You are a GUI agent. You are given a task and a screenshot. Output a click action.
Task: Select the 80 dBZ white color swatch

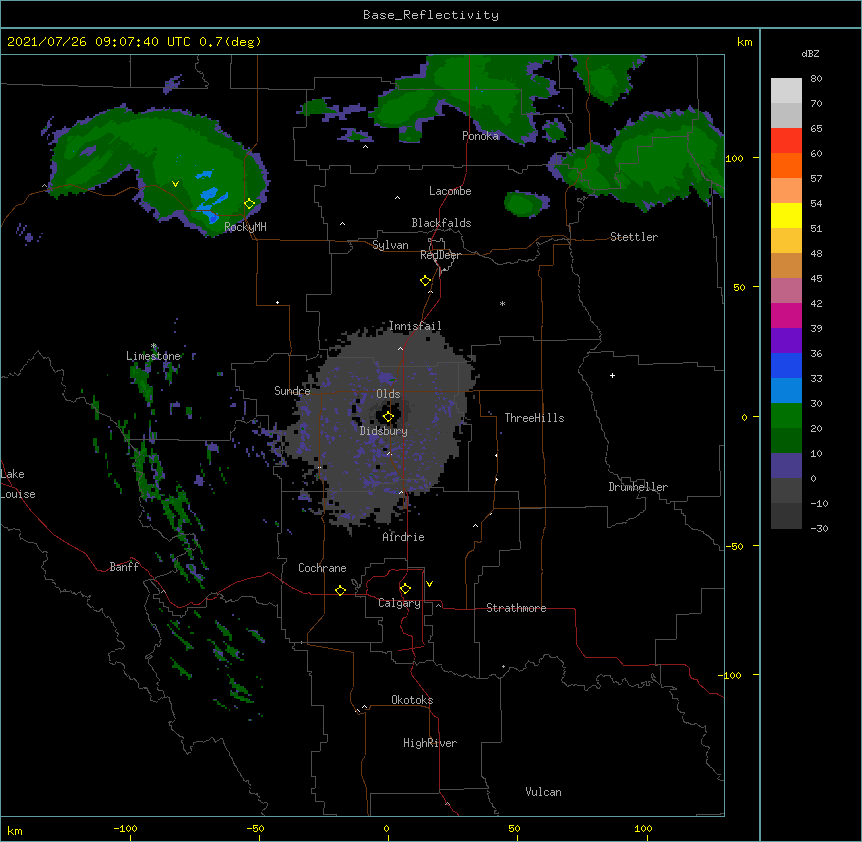(x=786, y=90)
